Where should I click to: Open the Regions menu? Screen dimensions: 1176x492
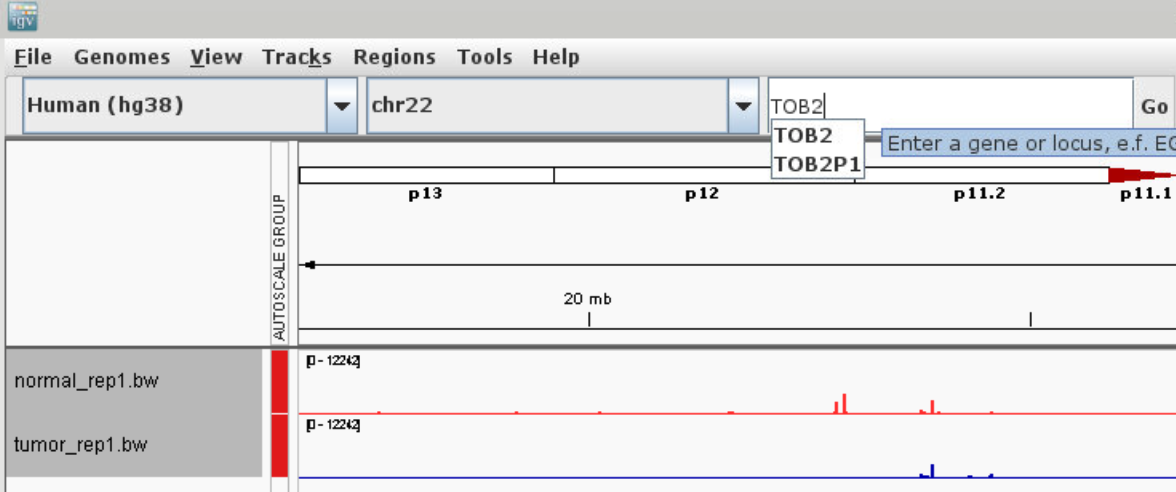(x=394, y=57)
